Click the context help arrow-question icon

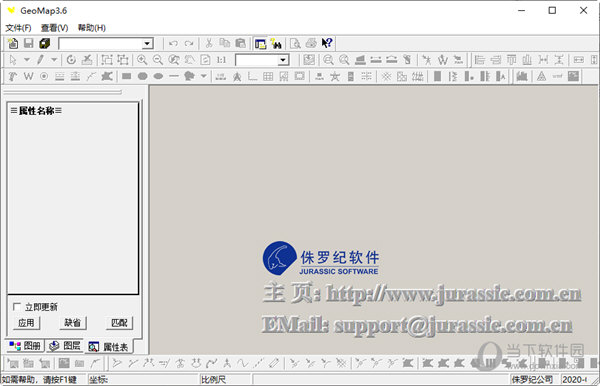pos(327,44)
